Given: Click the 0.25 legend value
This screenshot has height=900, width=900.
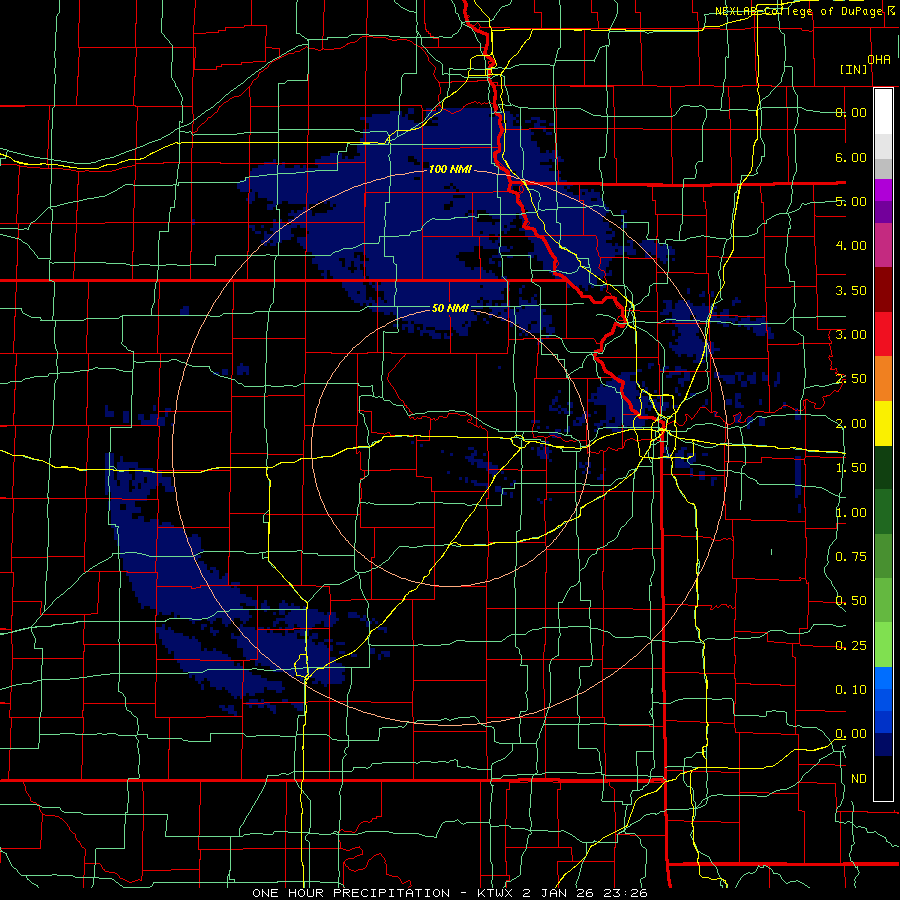Looking at the screenshot, I should pos(851,646).
